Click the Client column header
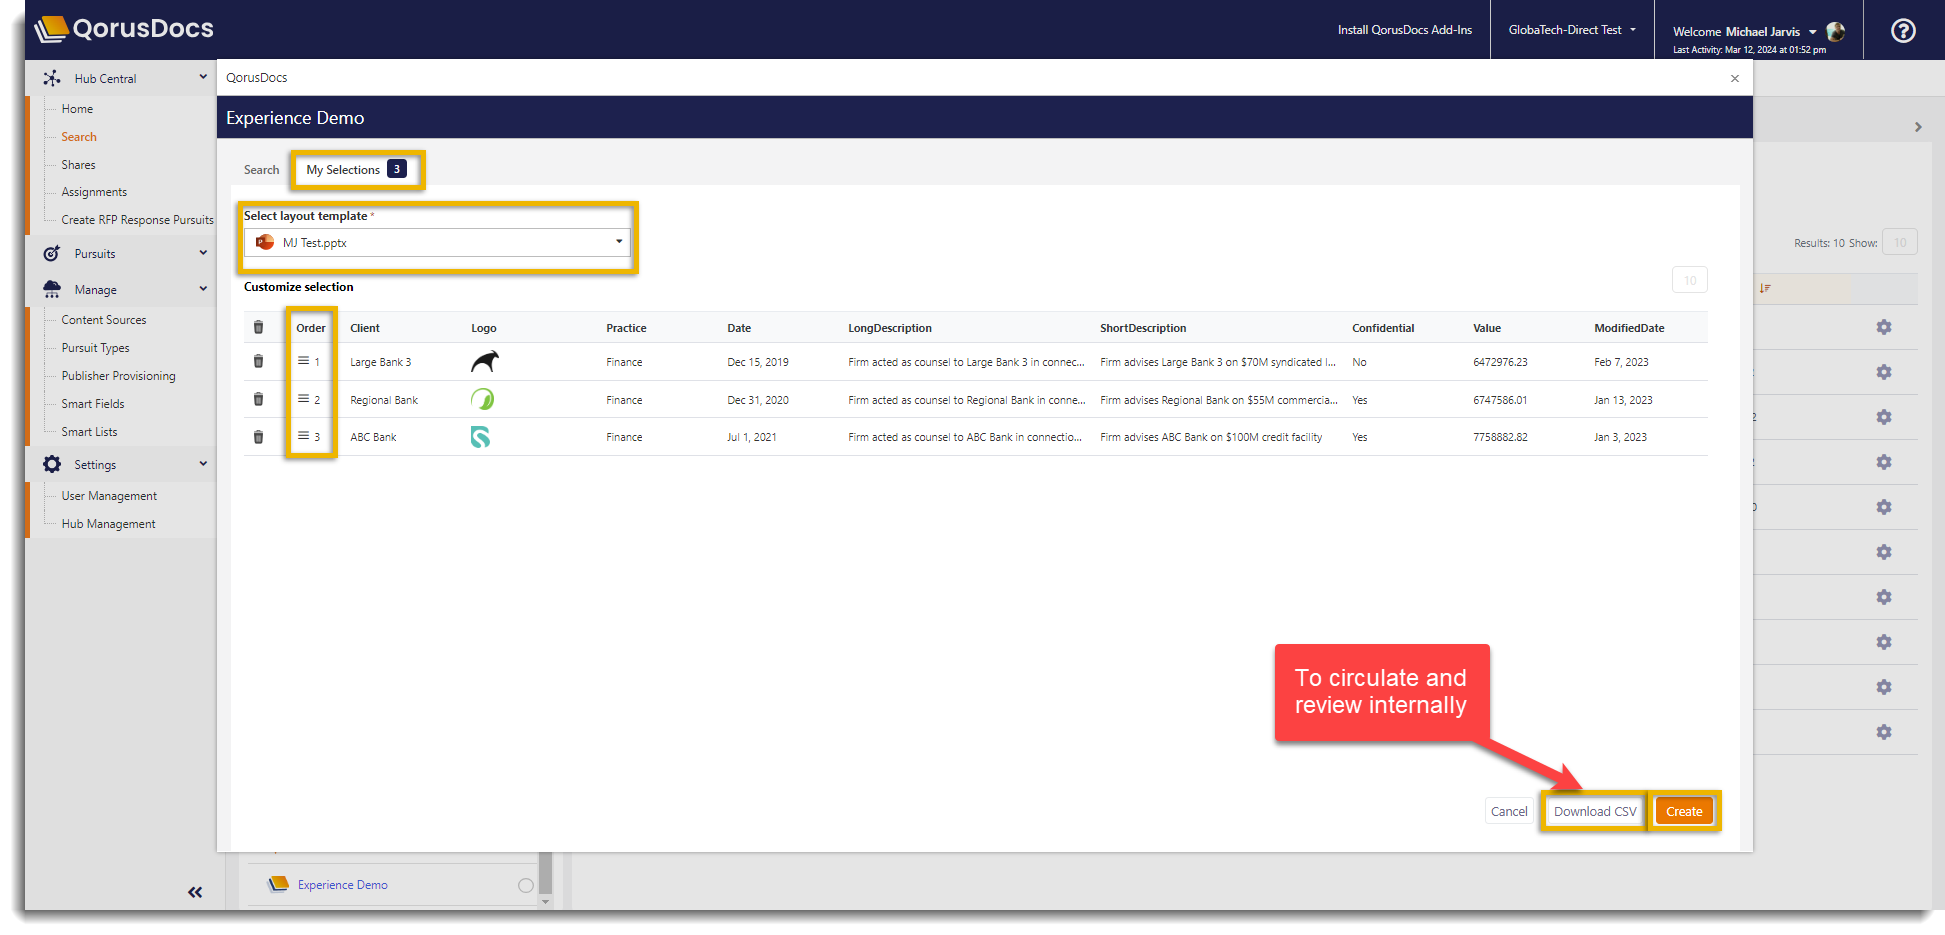The height and width of the screenshot is (935, 1945). click(365, 328)
